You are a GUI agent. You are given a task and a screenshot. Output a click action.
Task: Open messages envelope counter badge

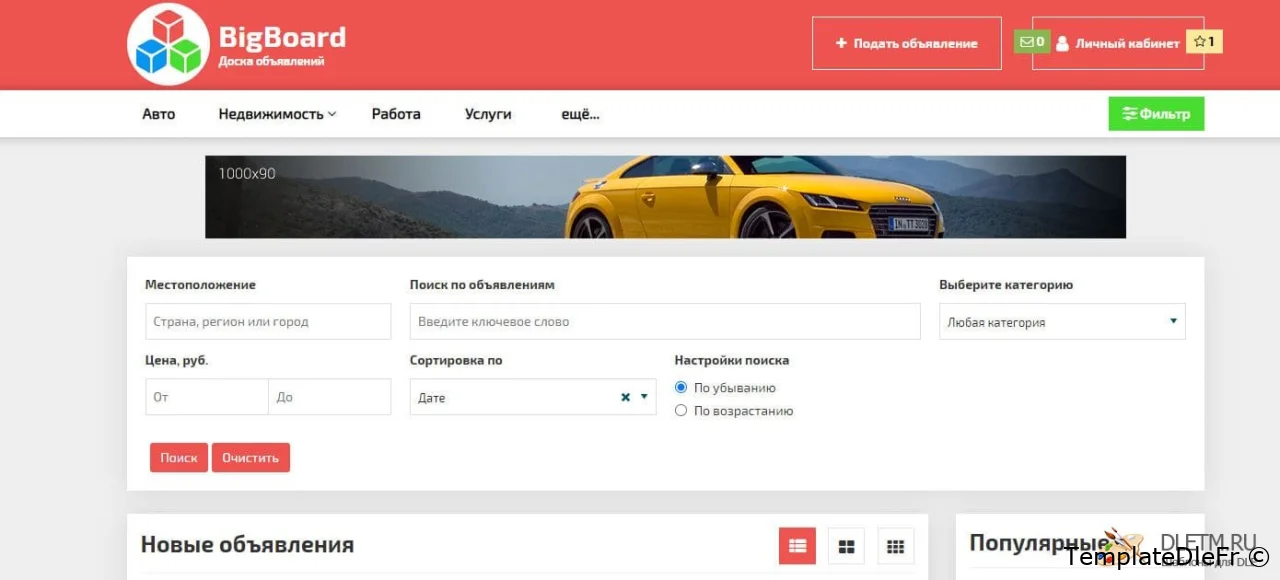(1031, 42)
